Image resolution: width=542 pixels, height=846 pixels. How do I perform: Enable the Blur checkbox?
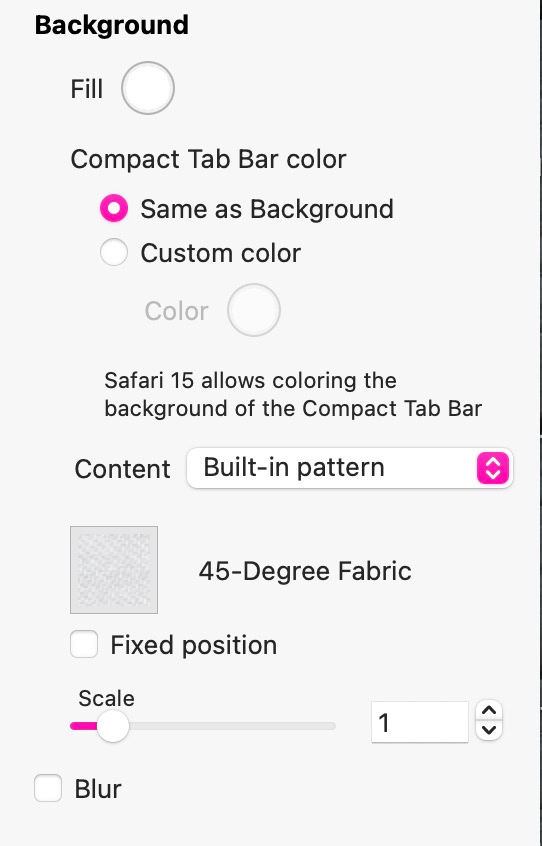[x=48, y=788]
